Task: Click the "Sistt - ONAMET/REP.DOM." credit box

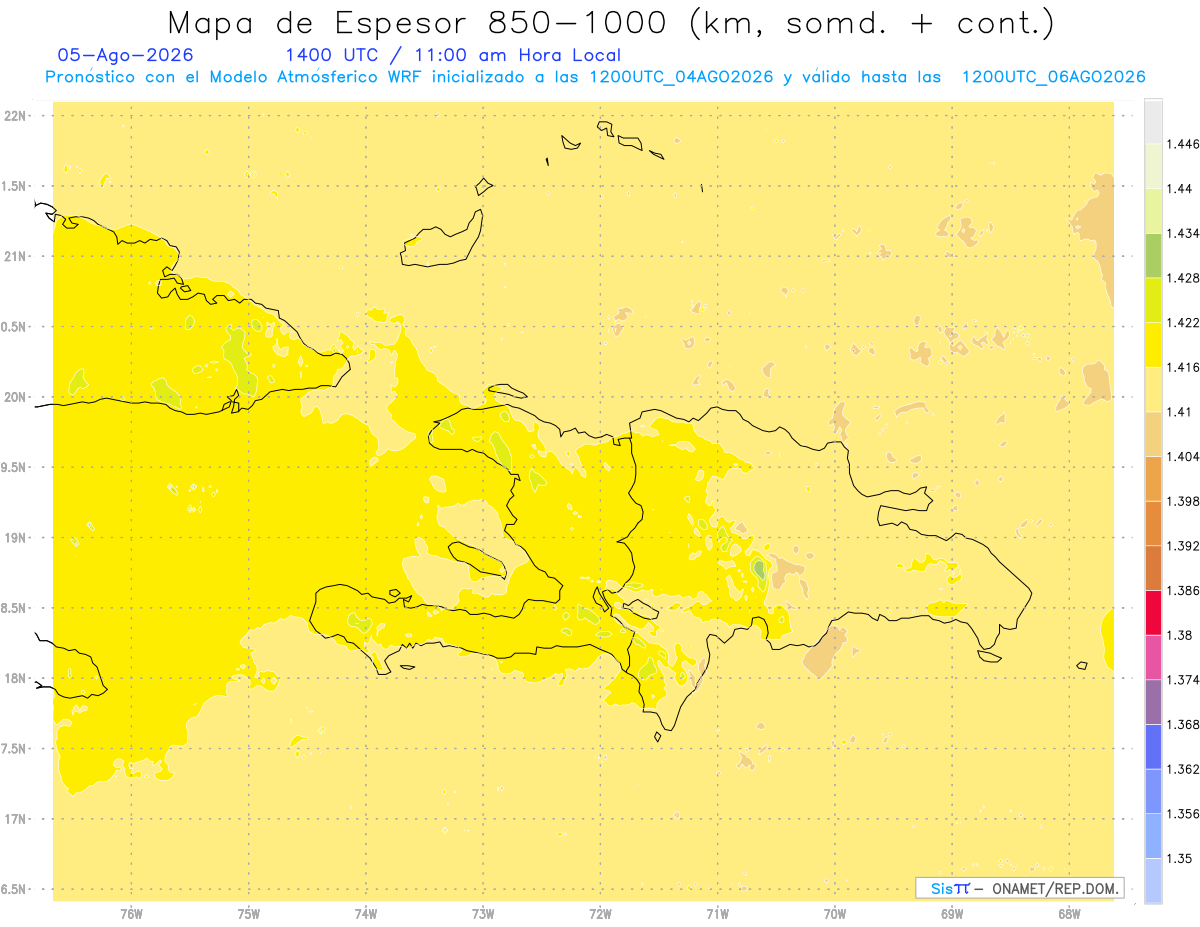Action: pos(1020,888)
